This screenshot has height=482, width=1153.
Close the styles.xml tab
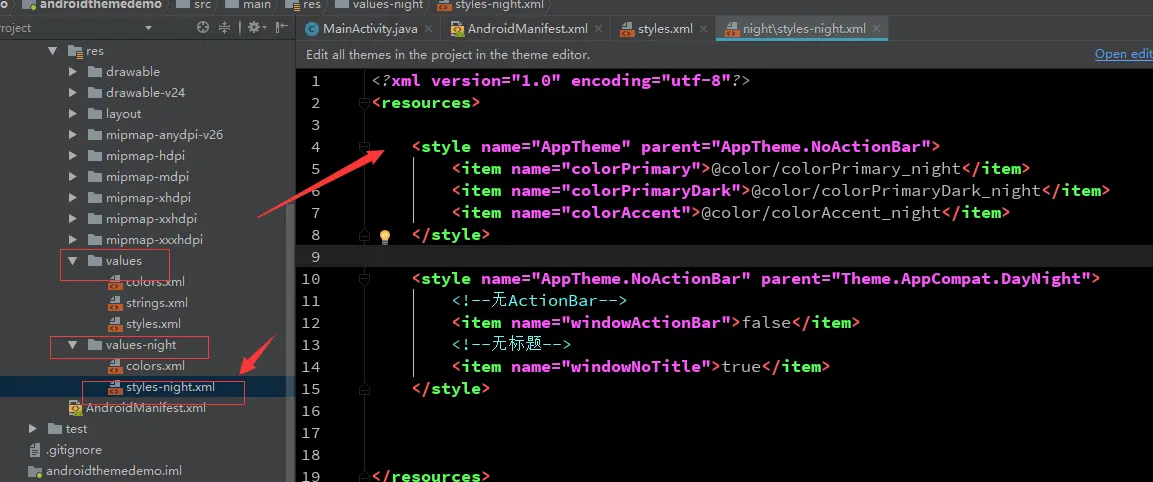tap(704, 29)
